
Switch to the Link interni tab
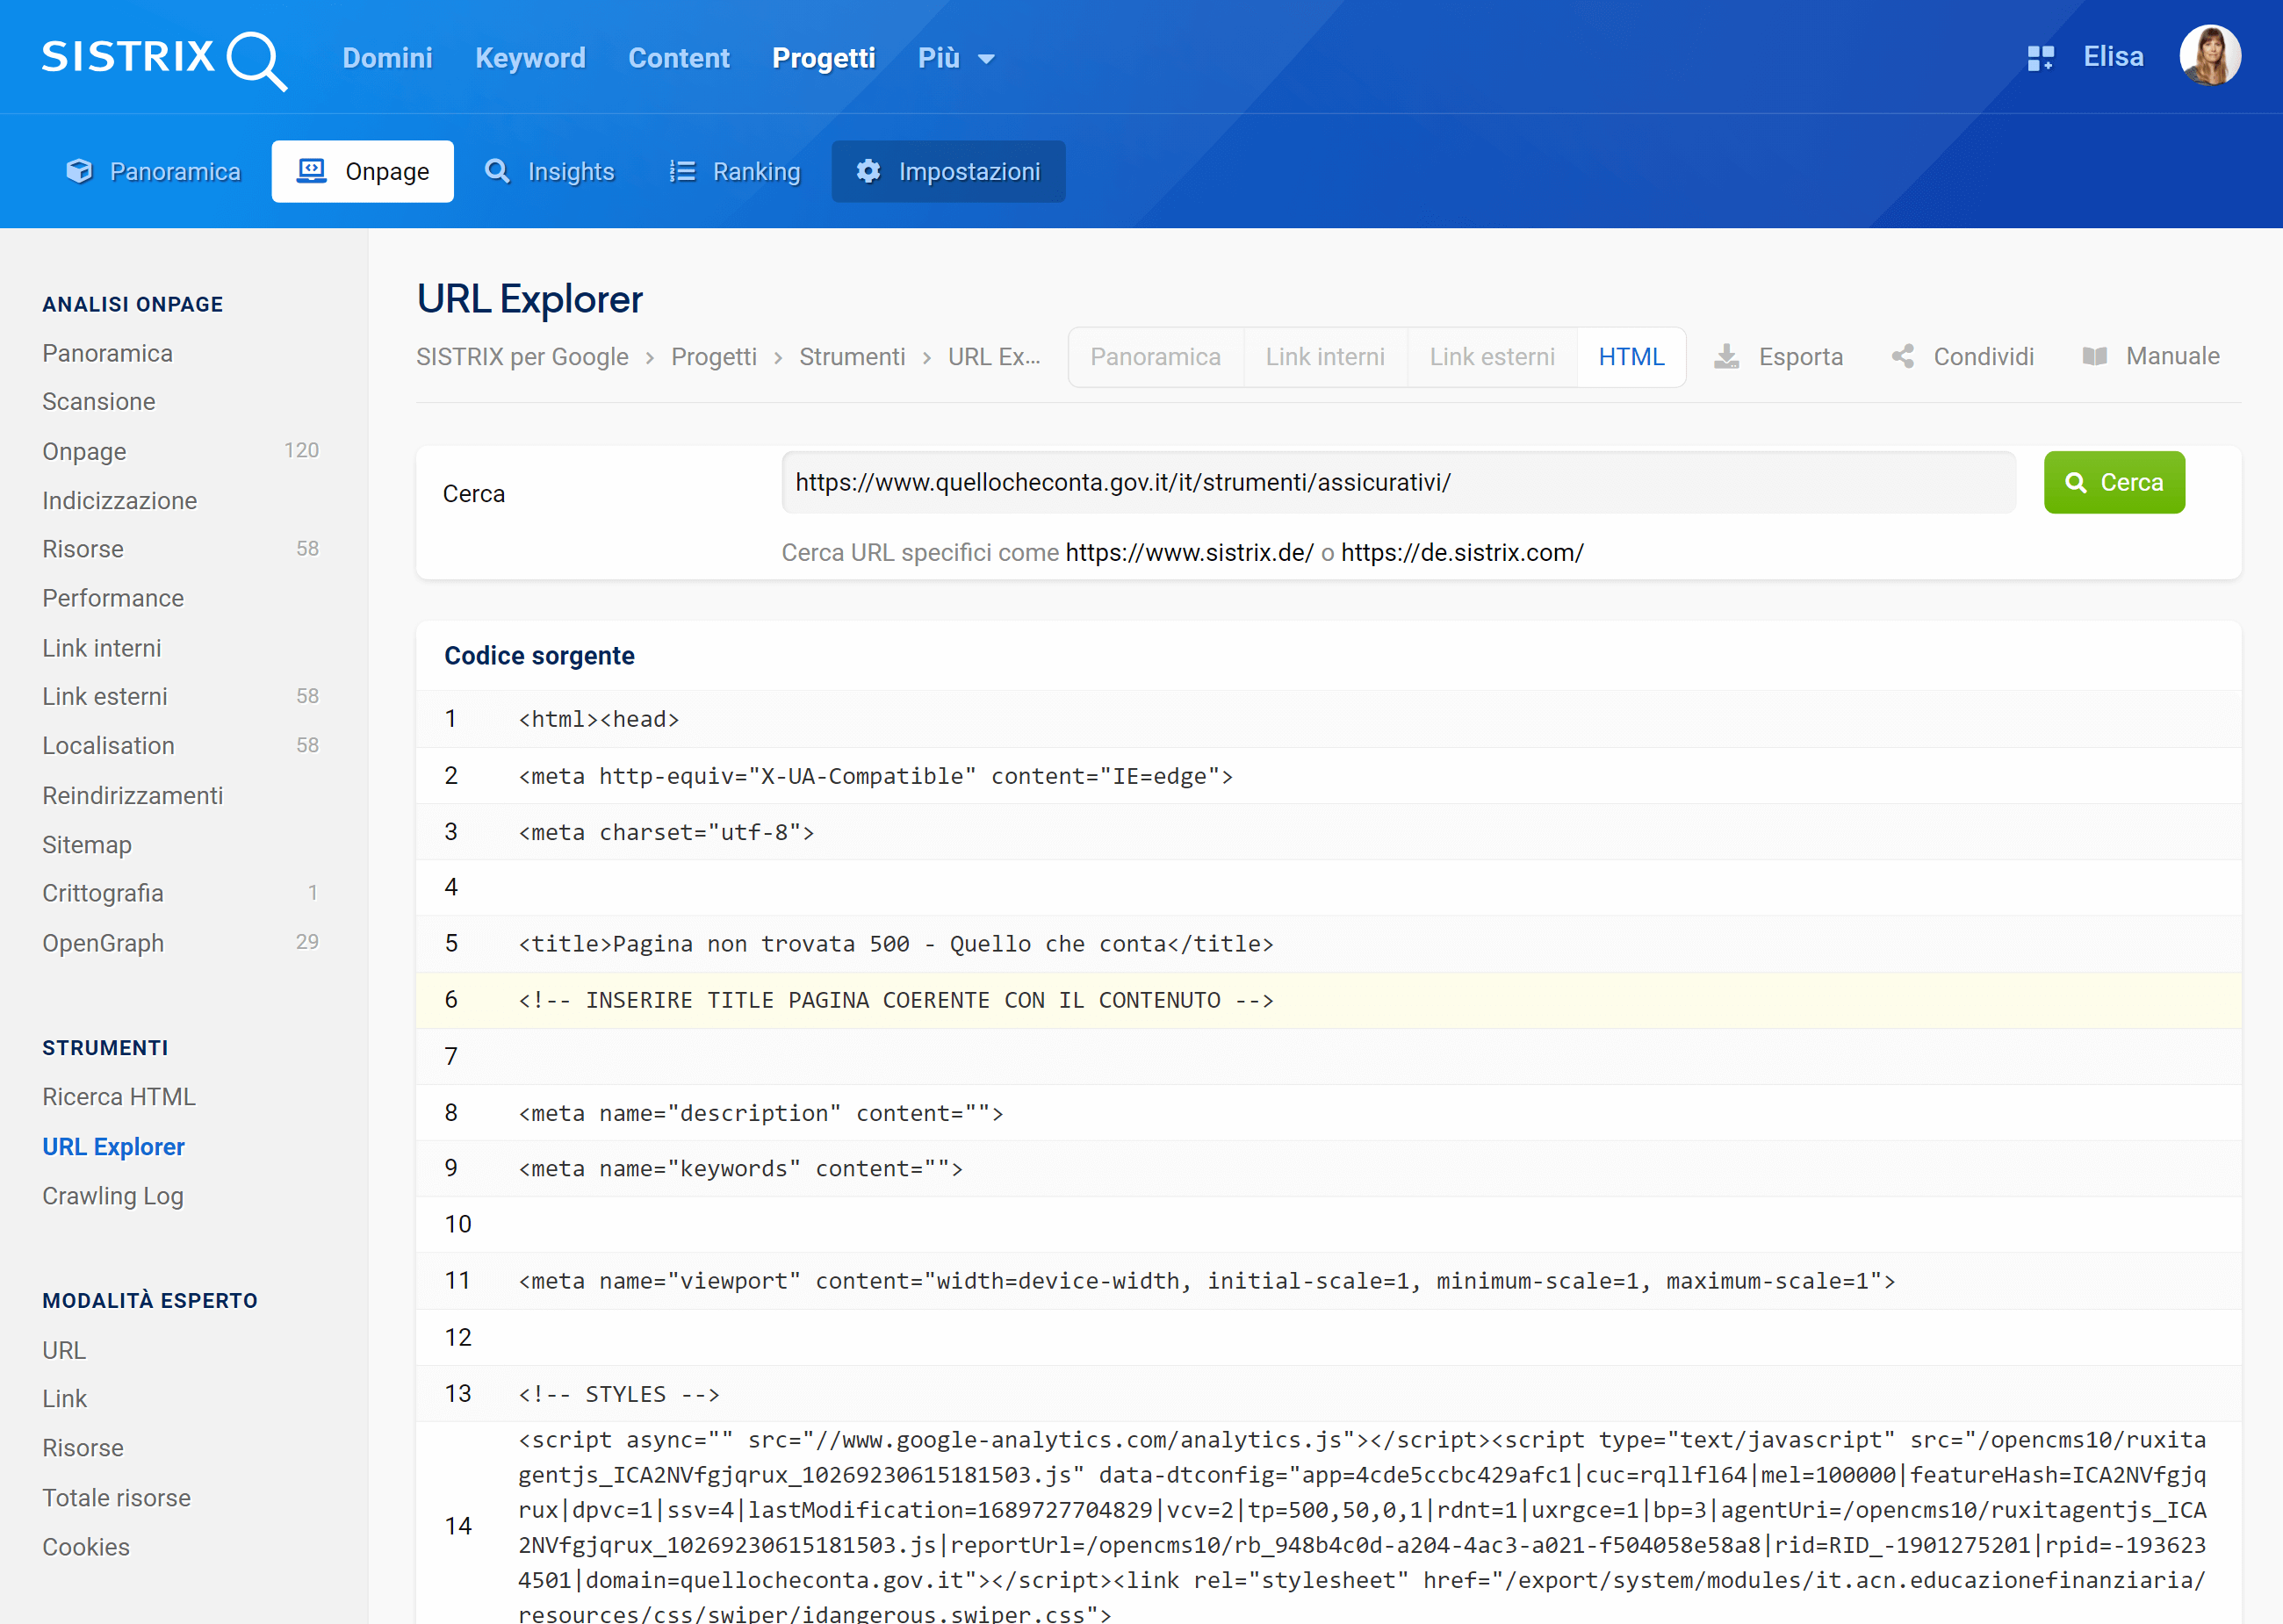coord(1325,357)
